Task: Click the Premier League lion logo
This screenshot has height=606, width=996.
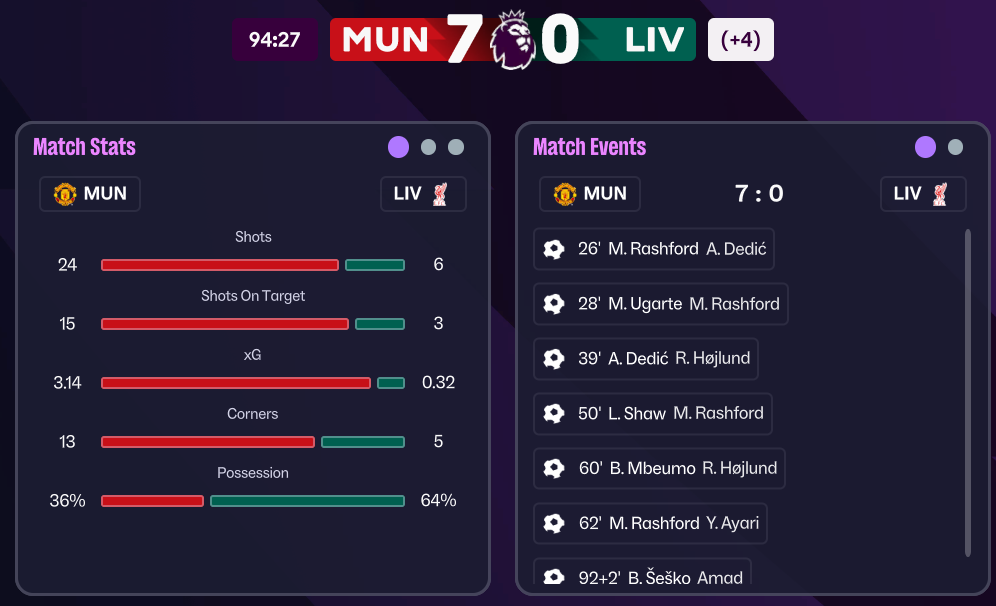Action: click(512, 40)
